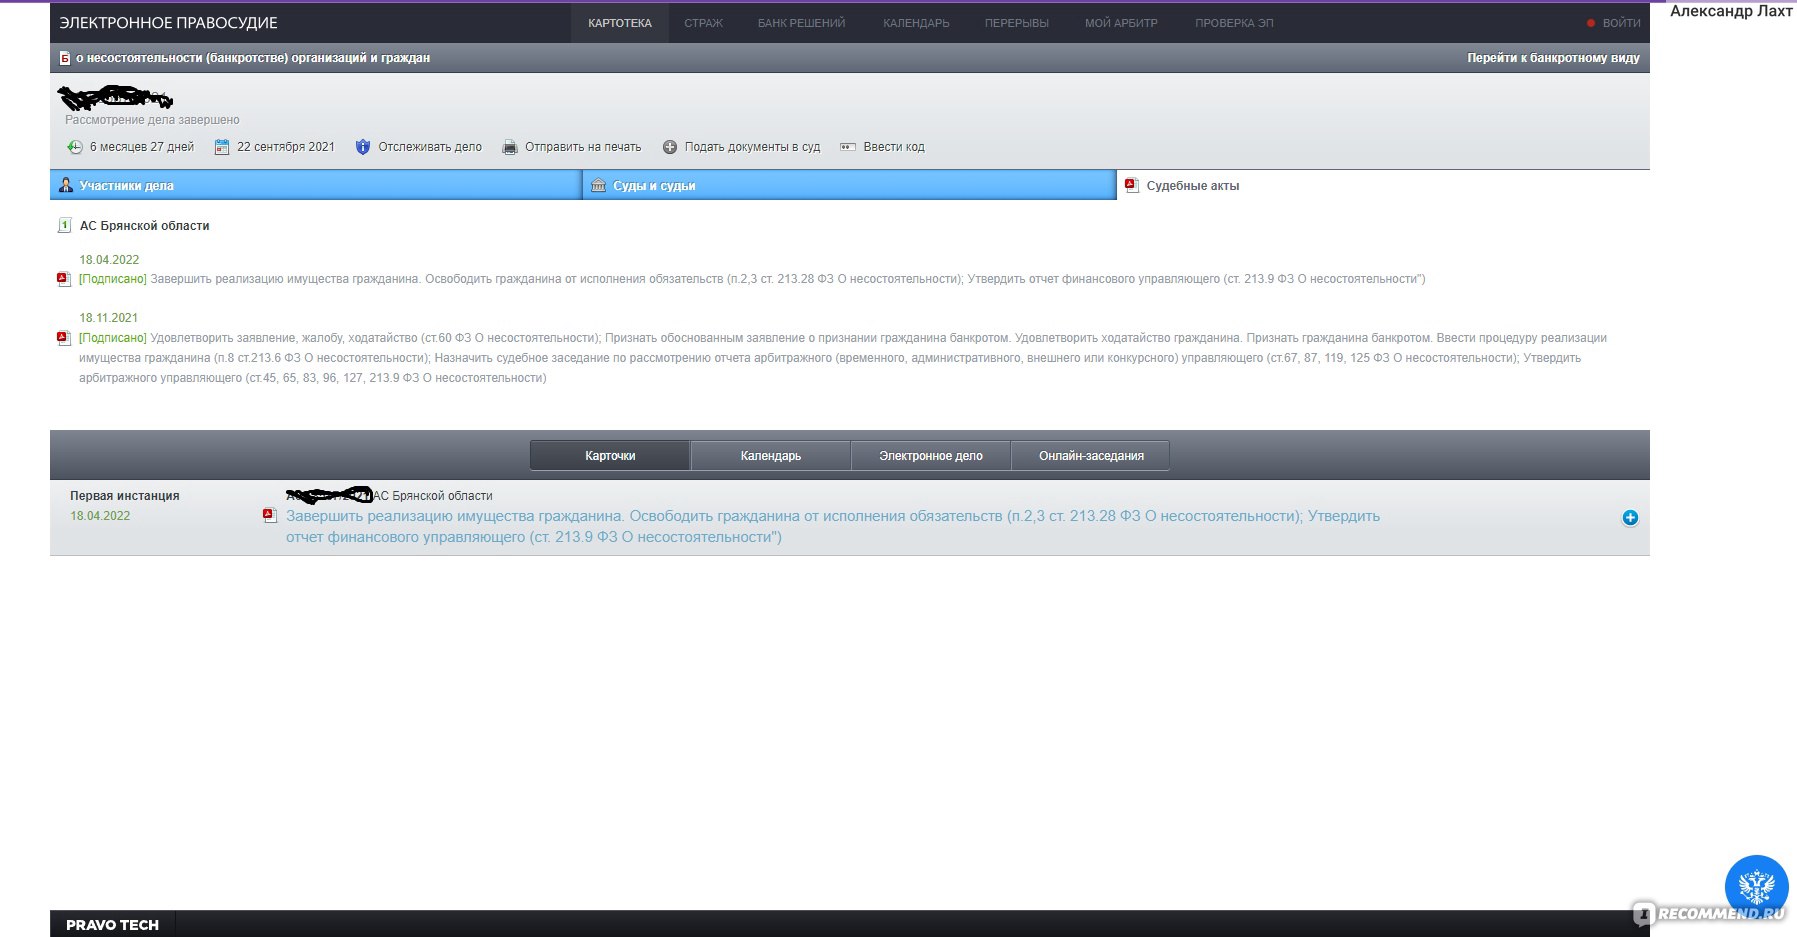Open PDF icon of 18.11.2021 act
1797x937 pixels.
(64, 338)
